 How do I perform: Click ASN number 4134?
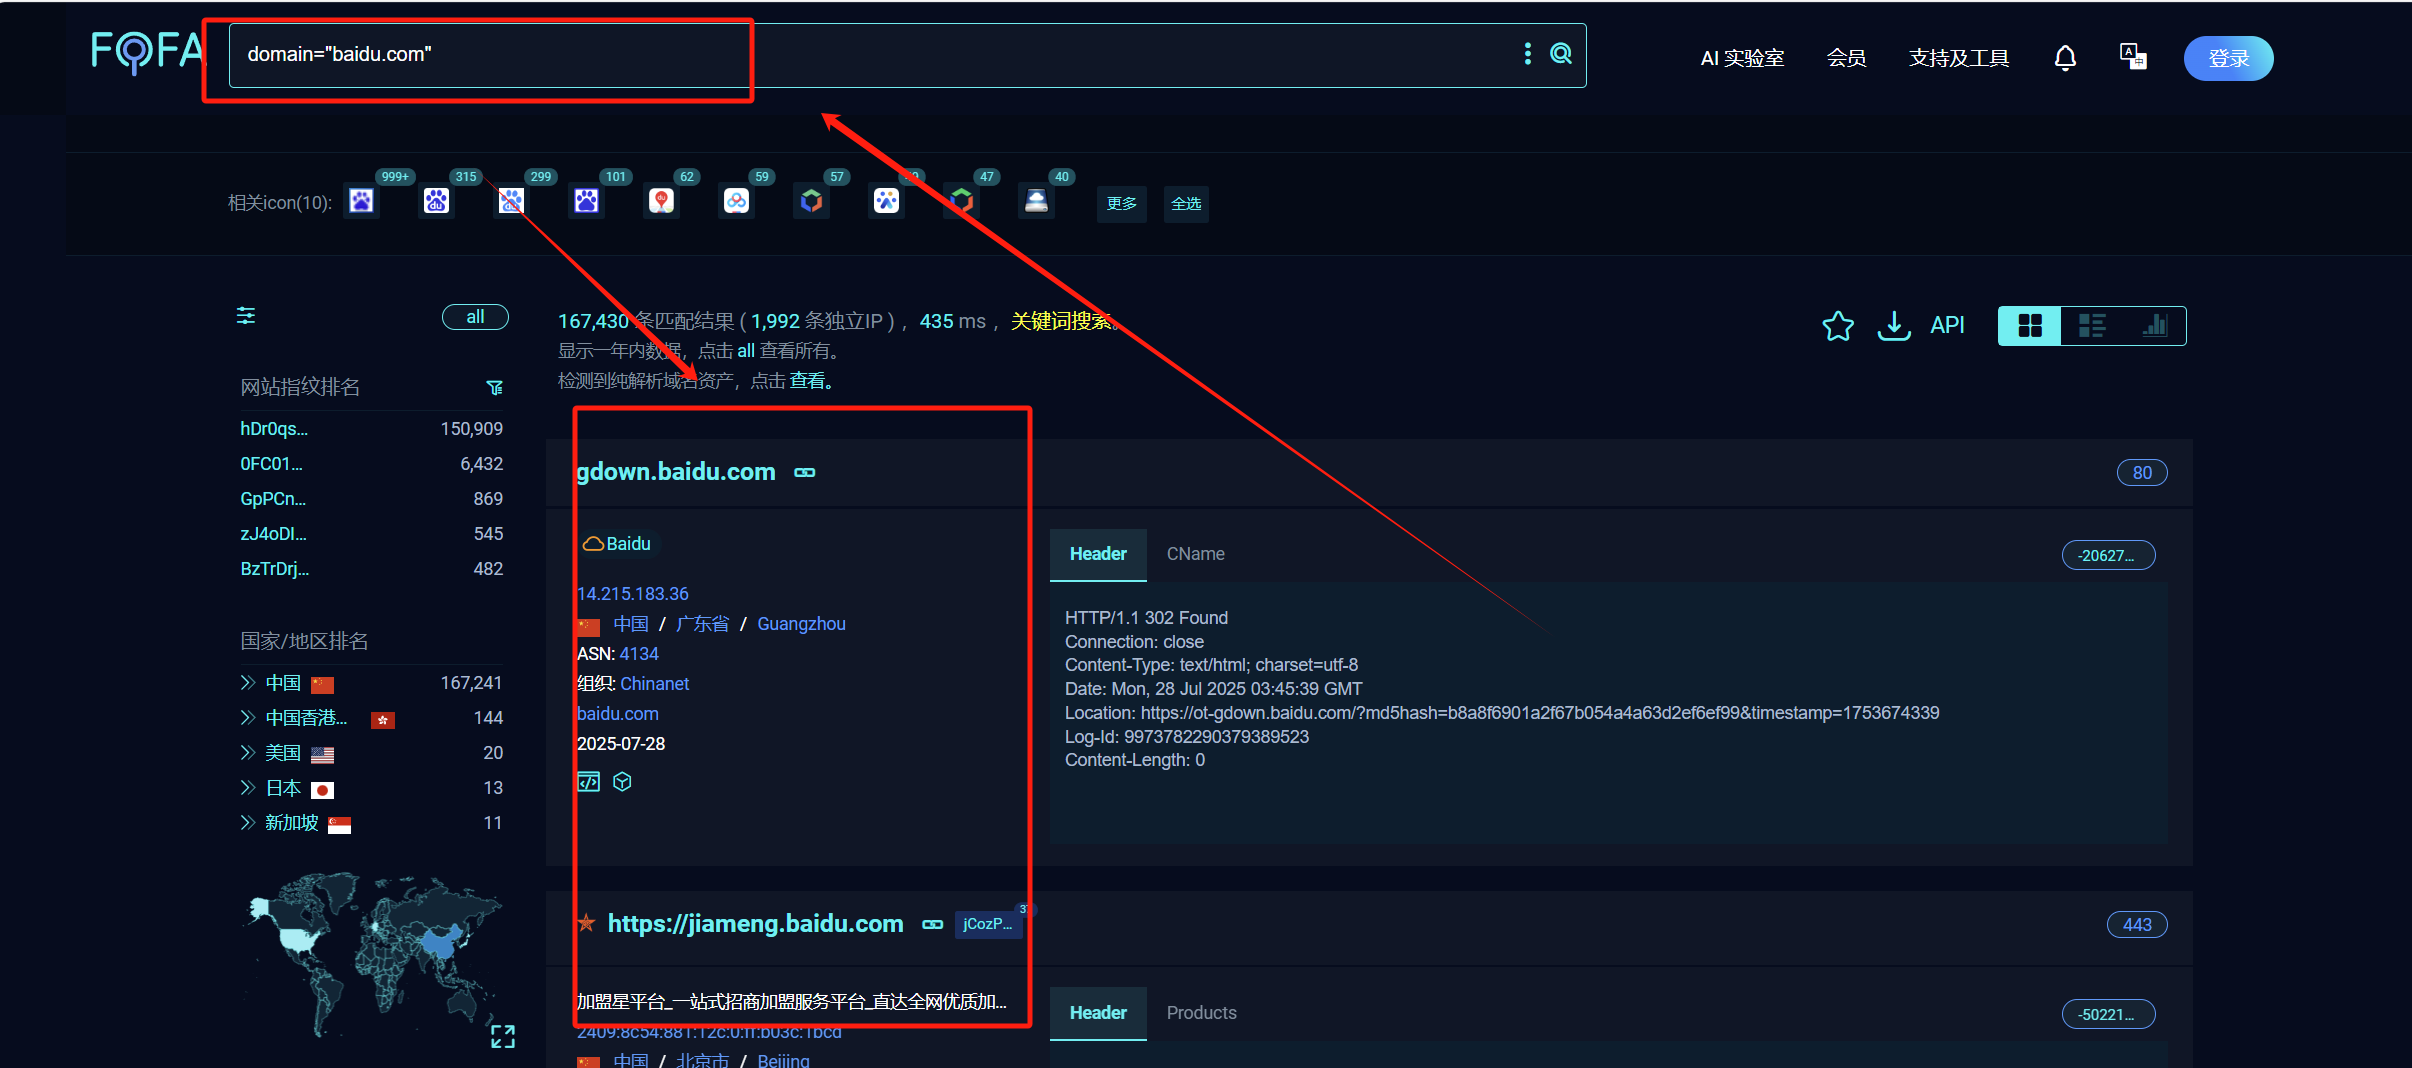point(639,654)
